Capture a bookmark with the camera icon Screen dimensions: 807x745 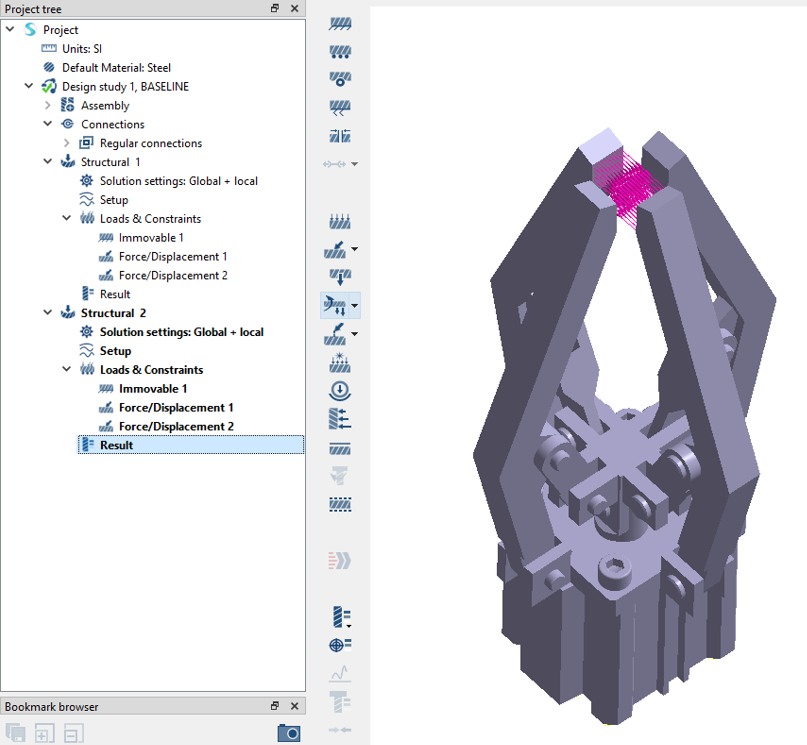(288, 734)
